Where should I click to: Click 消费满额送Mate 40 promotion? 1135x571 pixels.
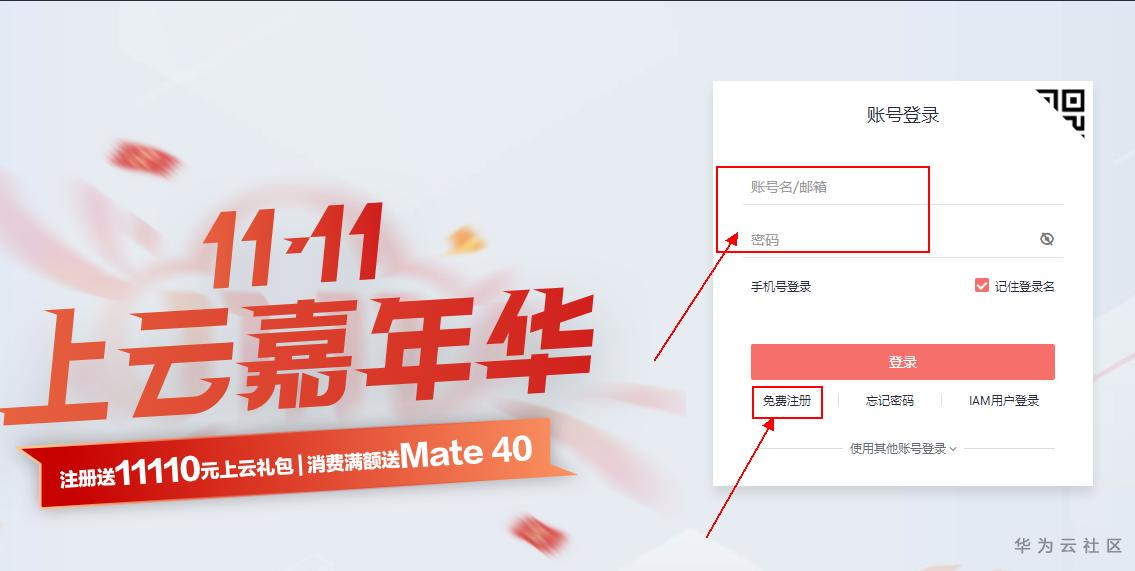coord(419,454)
